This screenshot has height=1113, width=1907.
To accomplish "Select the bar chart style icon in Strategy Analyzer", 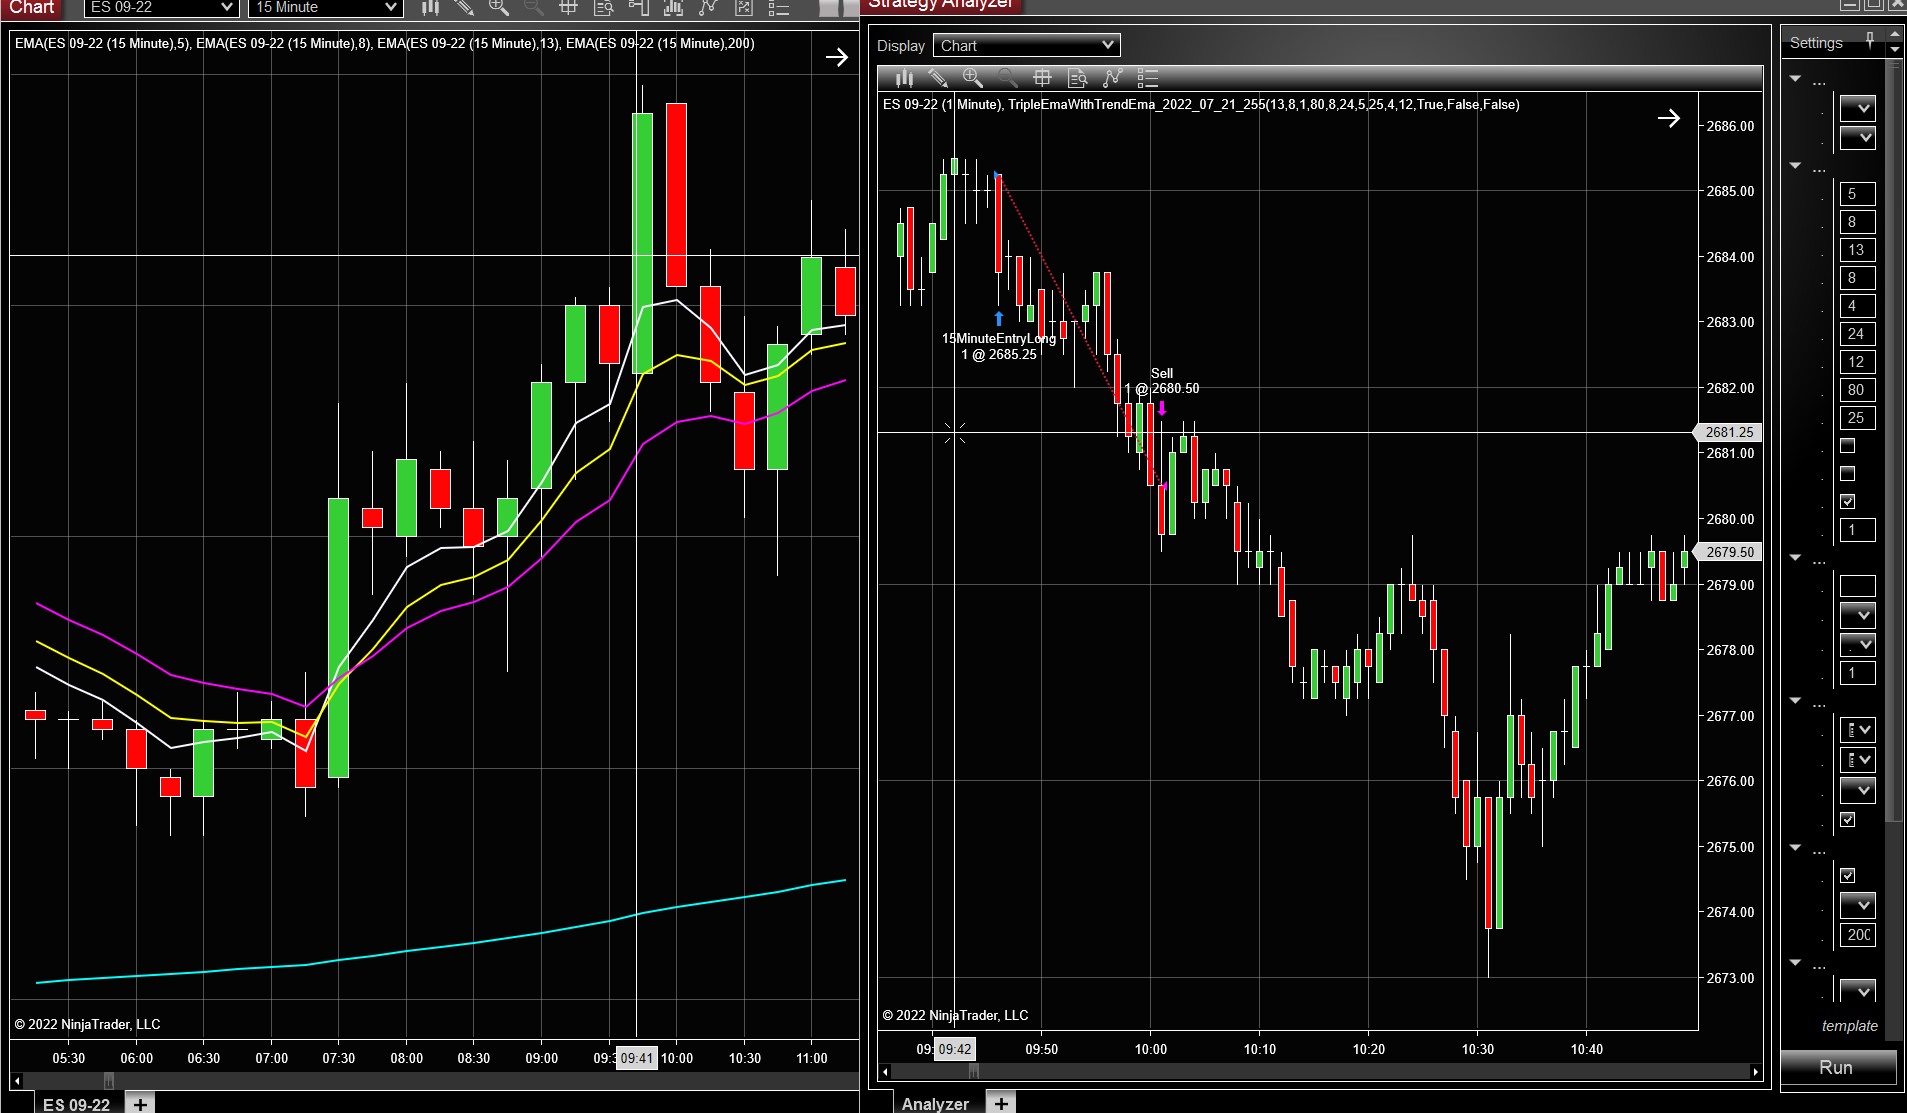I will [x=904, y=78].
